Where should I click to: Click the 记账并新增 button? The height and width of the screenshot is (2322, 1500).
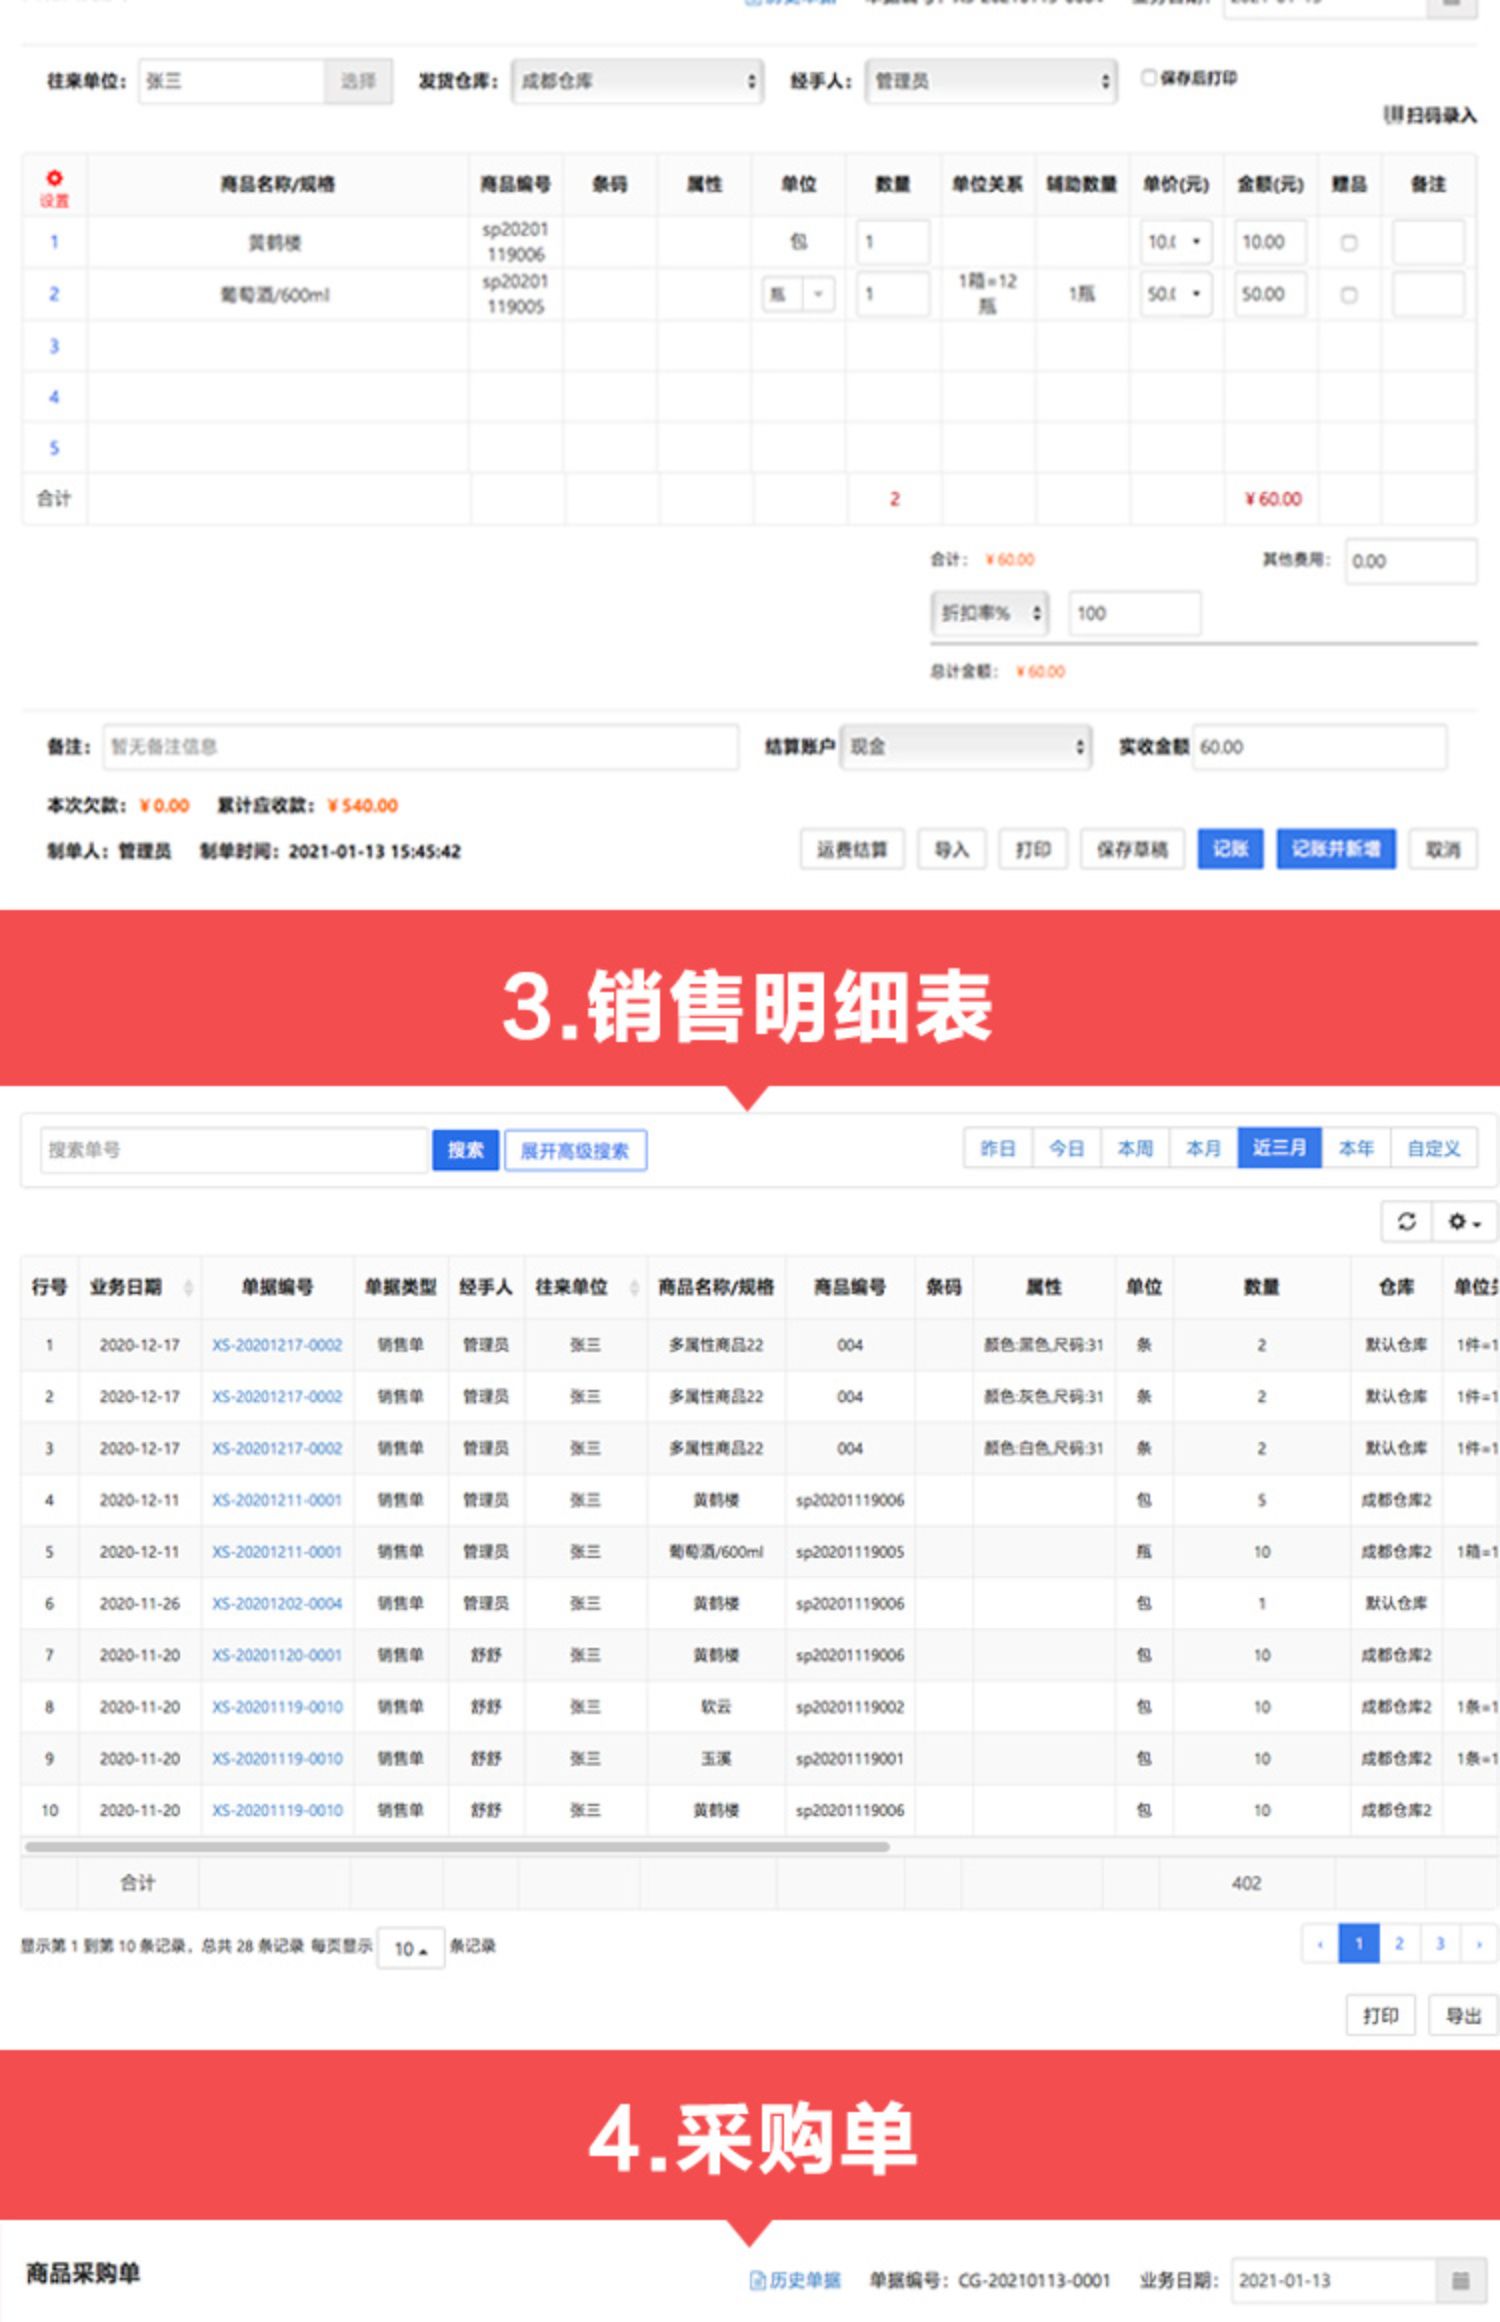[1336, 849]
